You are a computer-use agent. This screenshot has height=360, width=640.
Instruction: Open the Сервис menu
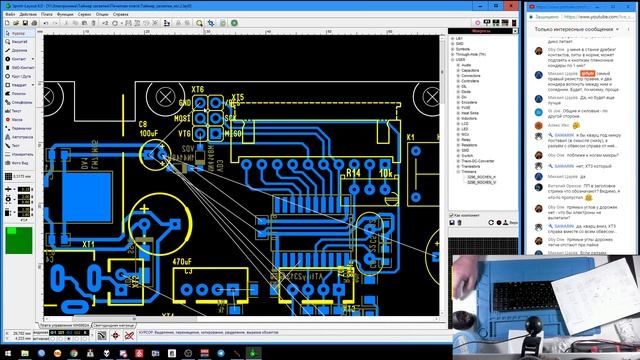(x=84, y=14)
